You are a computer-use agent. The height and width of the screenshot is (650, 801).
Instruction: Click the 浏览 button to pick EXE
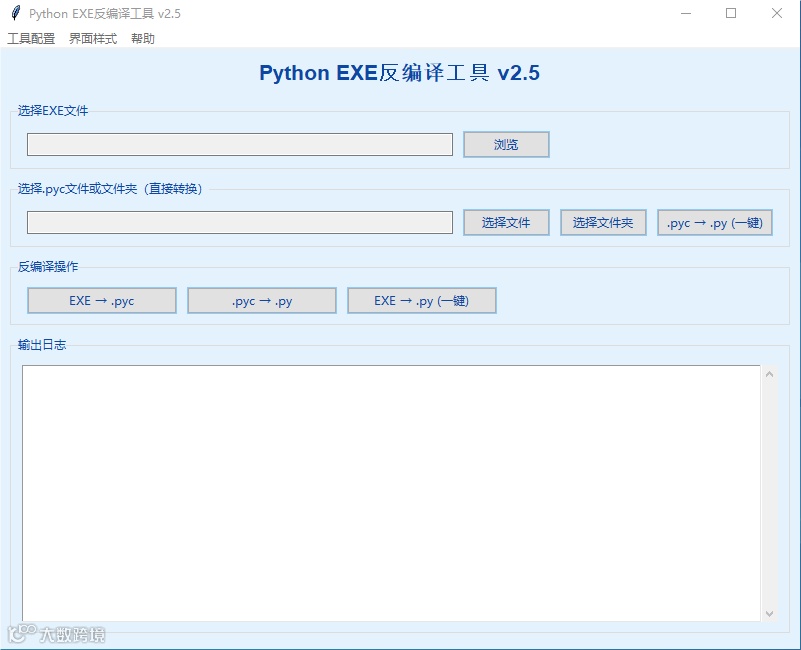point(506,145)
